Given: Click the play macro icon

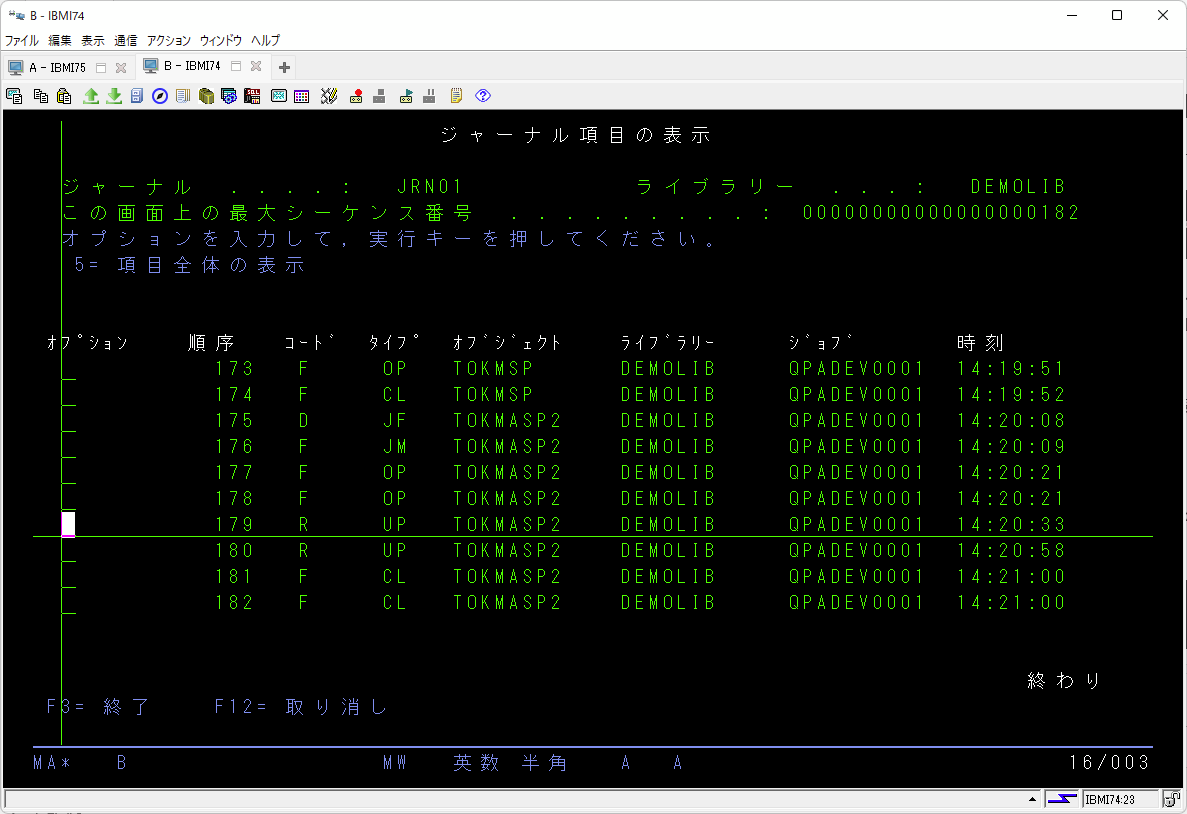Looking at the screenshot, I should pos(406,96).
